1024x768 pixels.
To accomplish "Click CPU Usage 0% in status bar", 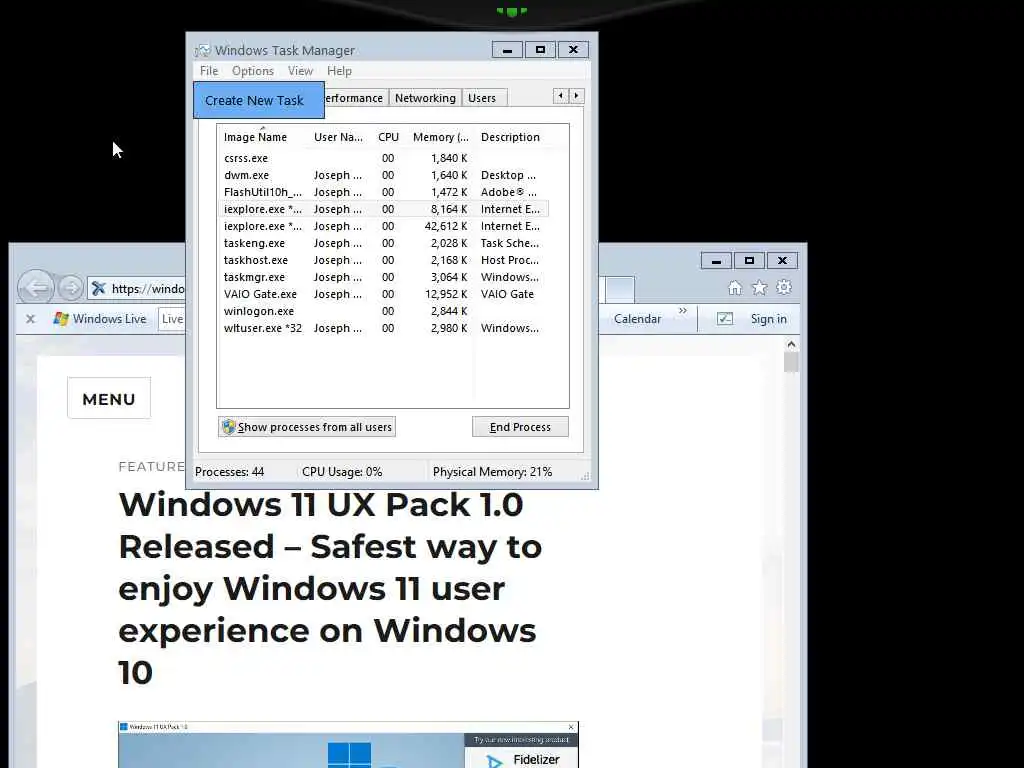I will tap(342, 472).
